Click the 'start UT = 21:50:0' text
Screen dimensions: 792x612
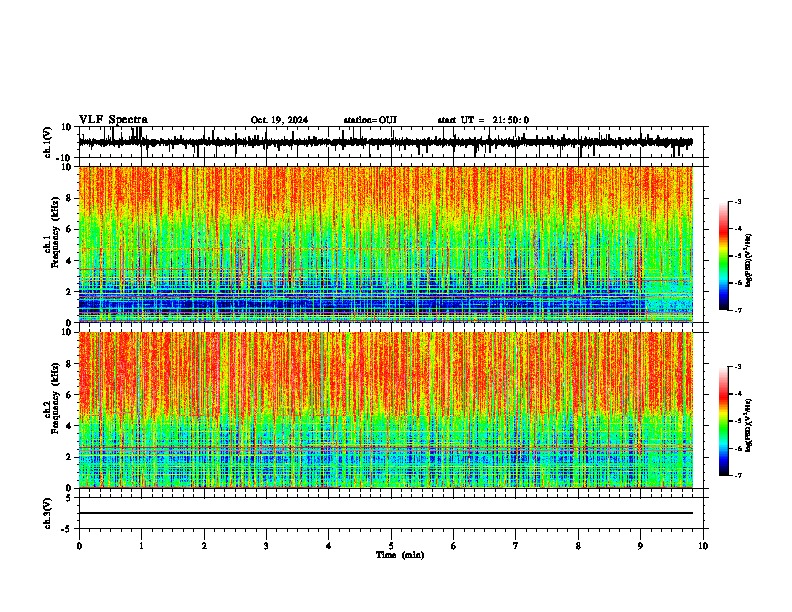click(483, 120)
